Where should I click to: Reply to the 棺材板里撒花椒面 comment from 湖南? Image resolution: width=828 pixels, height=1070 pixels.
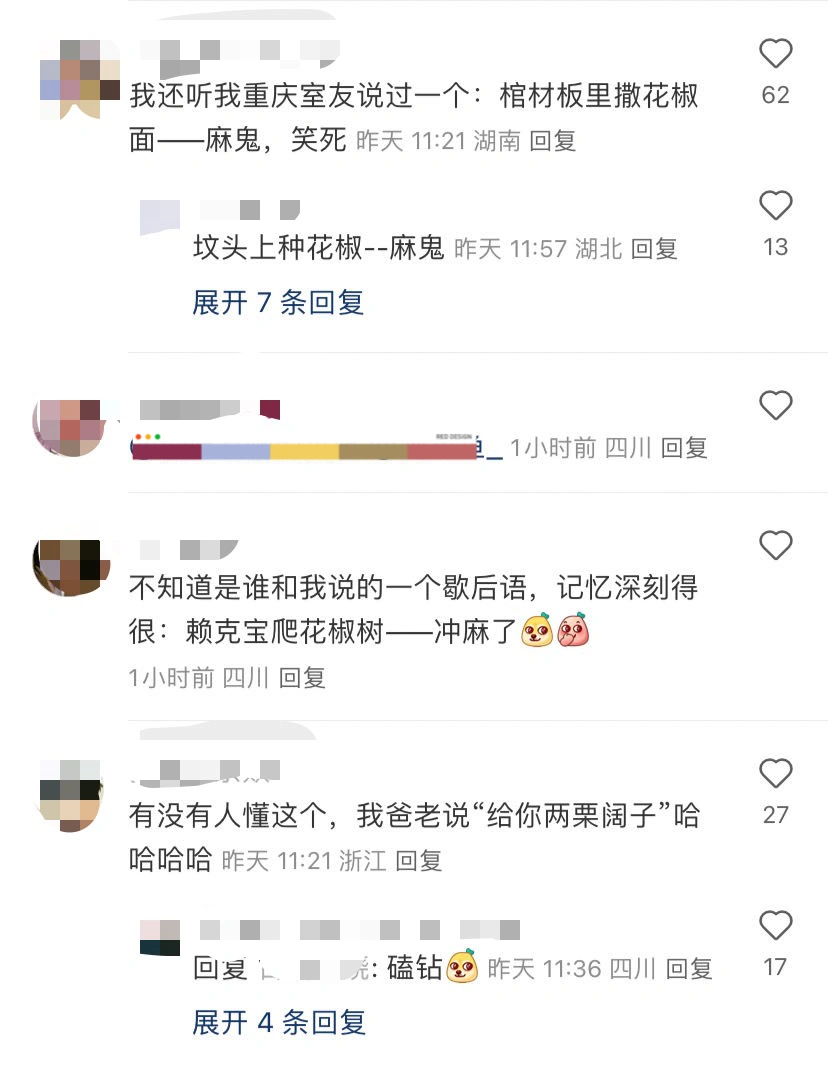click(553, 141)
